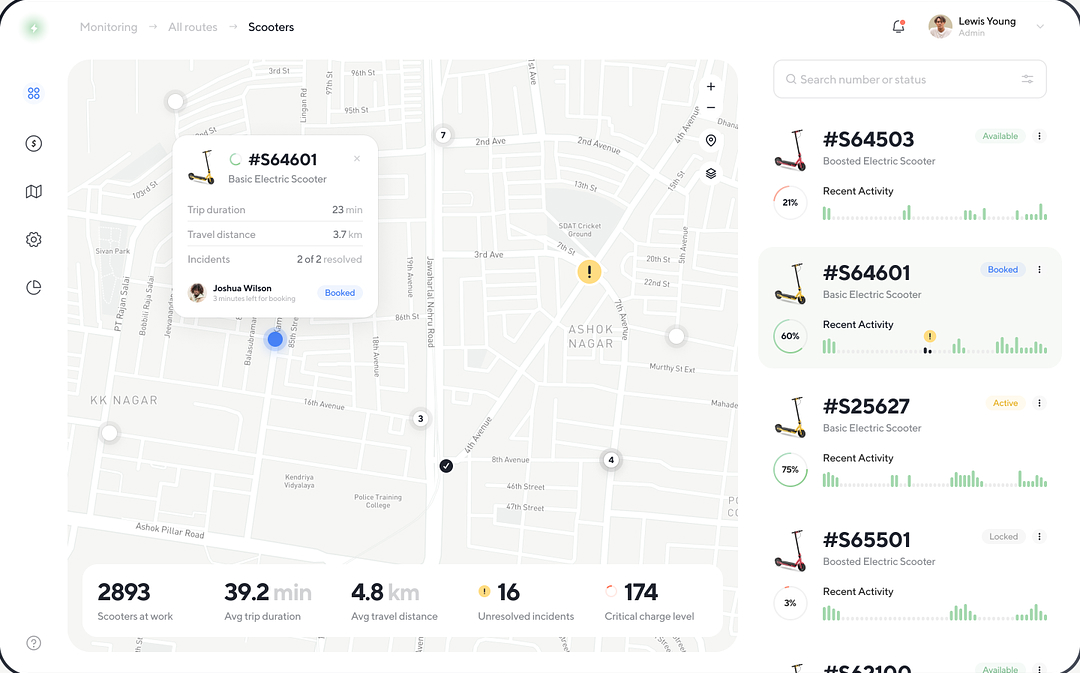Viewport: 1080px width, 673px height.
Task: Open options menu for scooter #S25627
Action: click(1038, 403)
